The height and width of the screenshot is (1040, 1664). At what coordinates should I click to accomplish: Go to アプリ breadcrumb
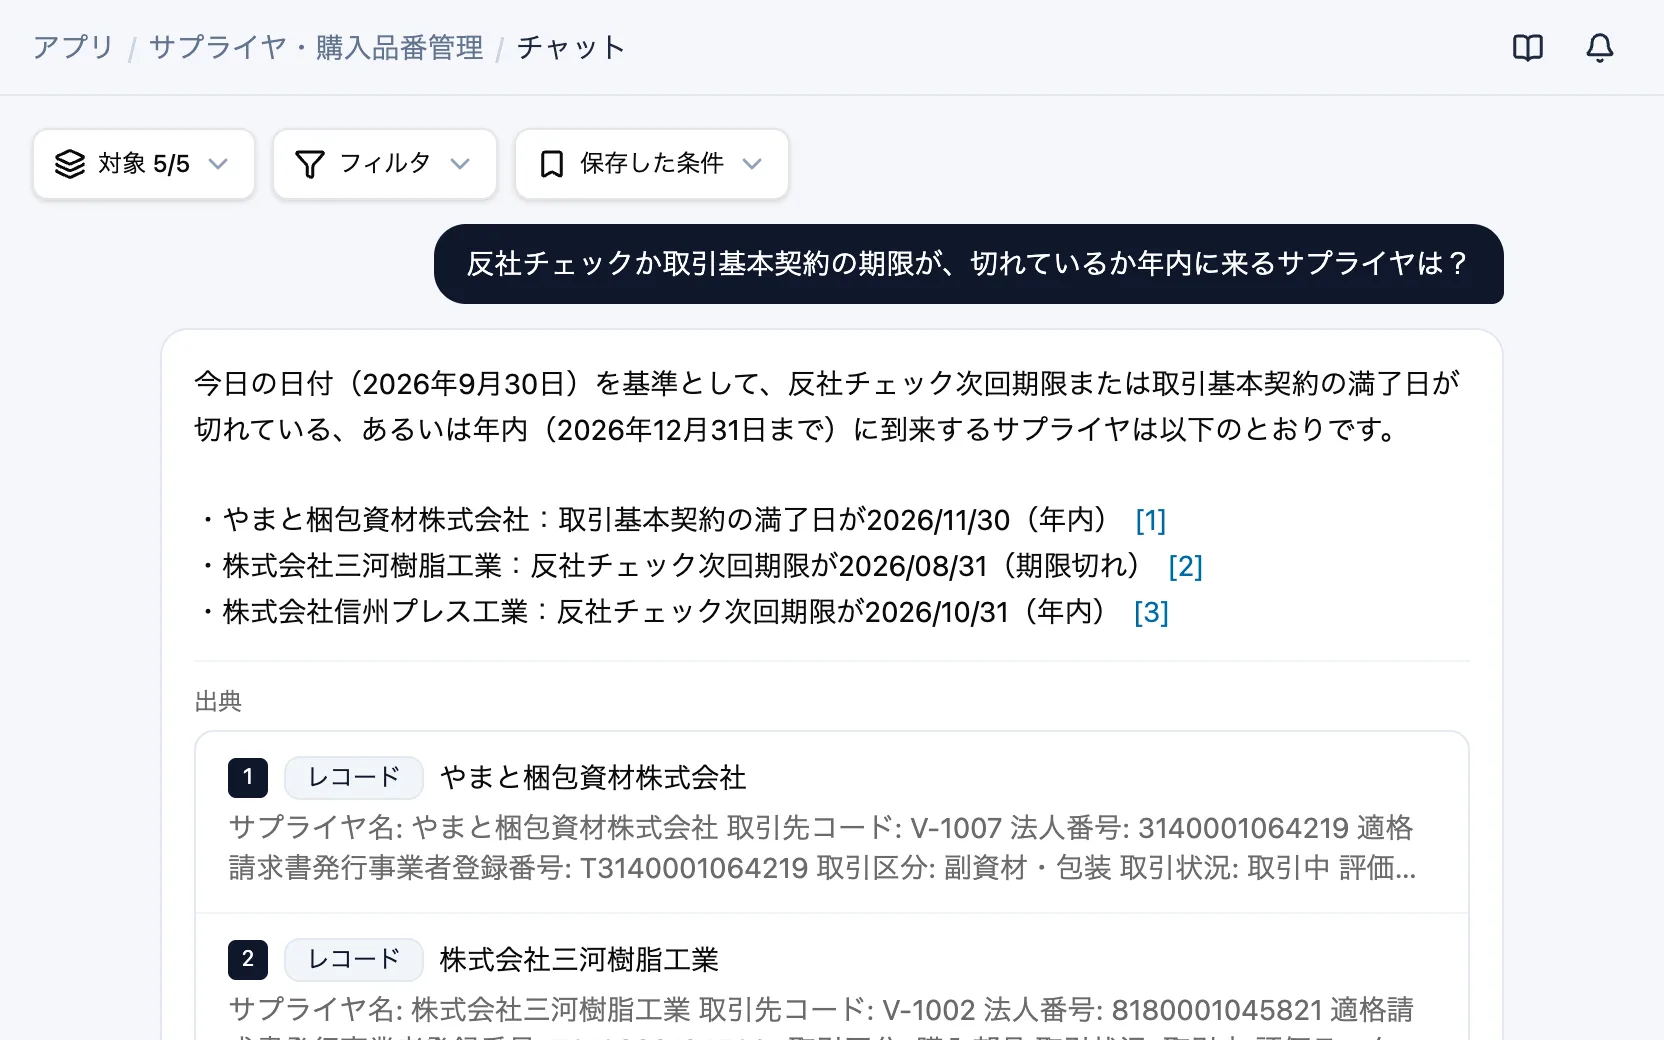pos(73,47)
